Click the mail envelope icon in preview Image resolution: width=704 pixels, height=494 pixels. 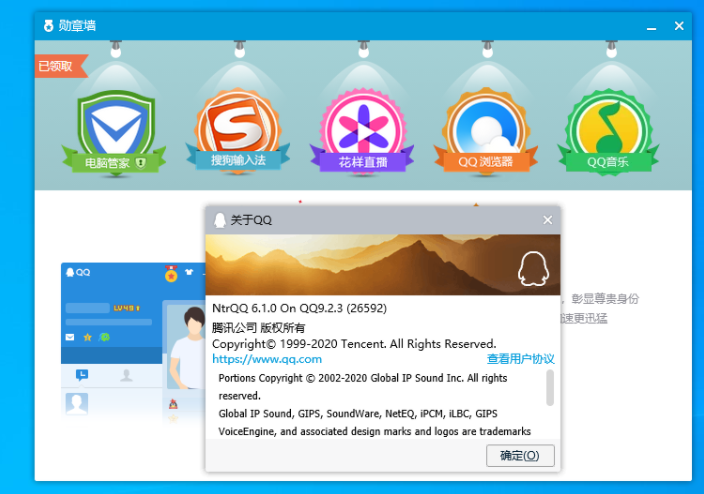click(x=70, y=338)
